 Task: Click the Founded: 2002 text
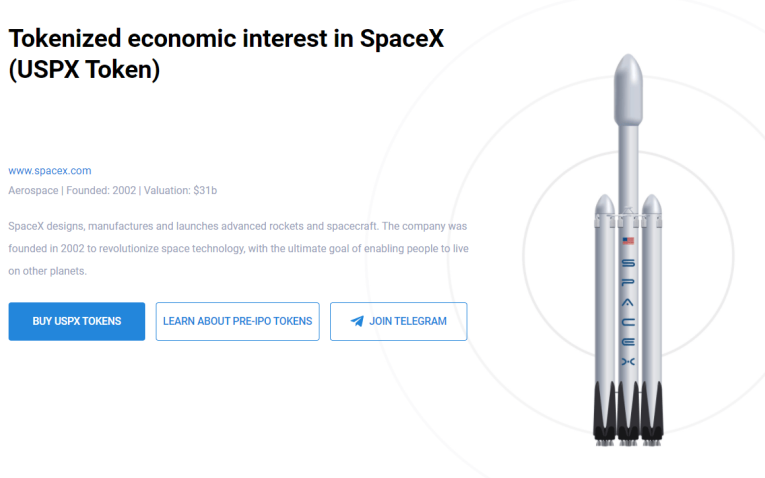[101, 191]
